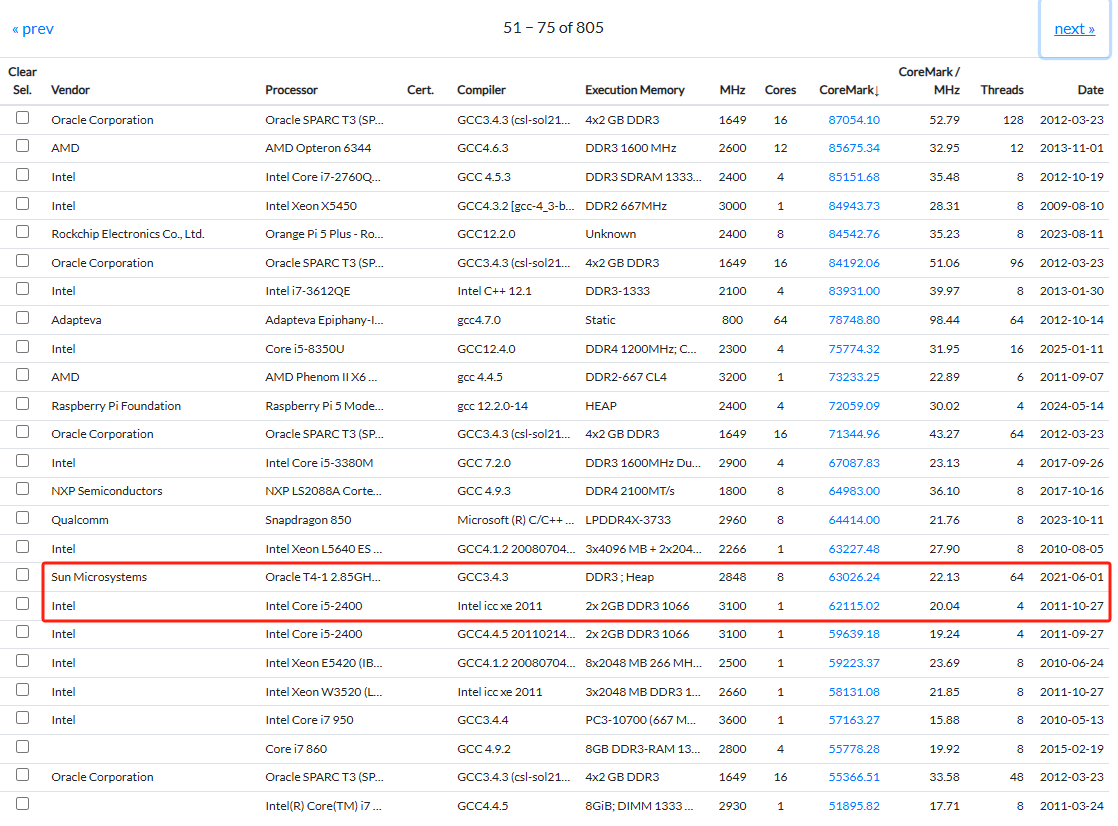Select checkbox for AMD Opteron 6344 row
The width and height of the screenshot is (1118, 826).
[x=23, y=146]
